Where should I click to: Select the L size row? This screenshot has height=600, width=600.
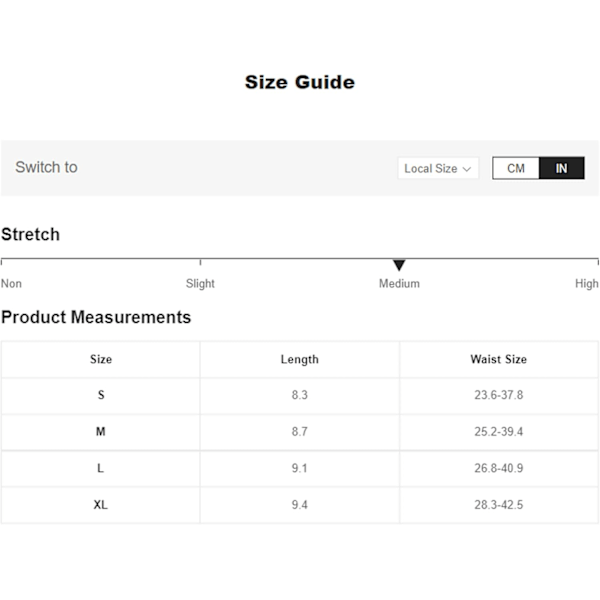[300, 468]
